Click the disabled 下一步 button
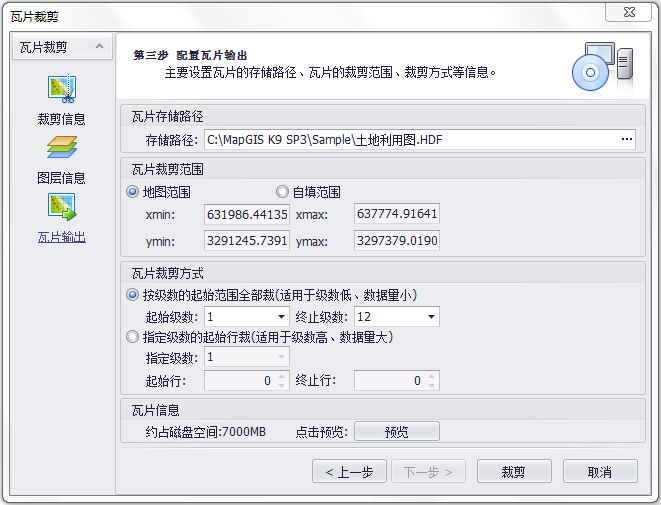The height and width of the screenshot is (505, 661). coord(428,472)
